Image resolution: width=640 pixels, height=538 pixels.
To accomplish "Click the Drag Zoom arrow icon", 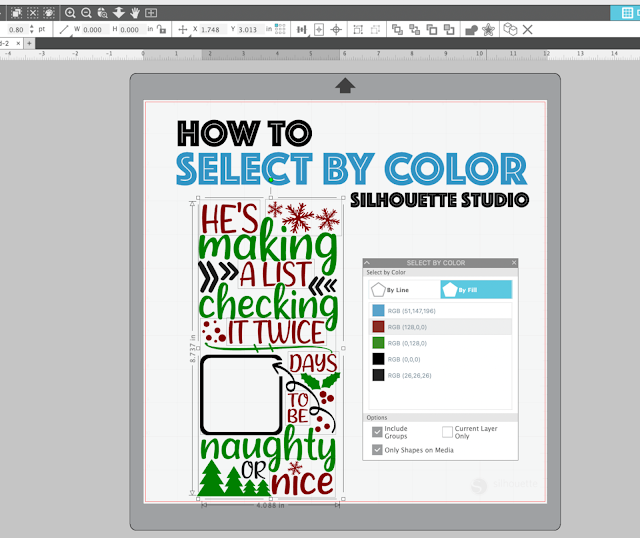I will pyautogui.click(x=119, y=13).
